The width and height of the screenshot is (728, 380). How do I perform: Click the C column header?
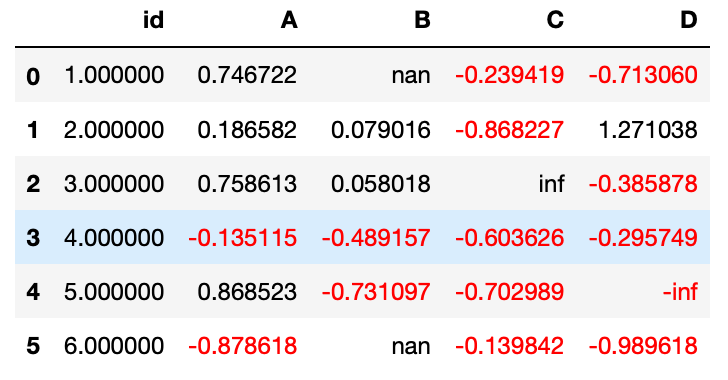555,20
